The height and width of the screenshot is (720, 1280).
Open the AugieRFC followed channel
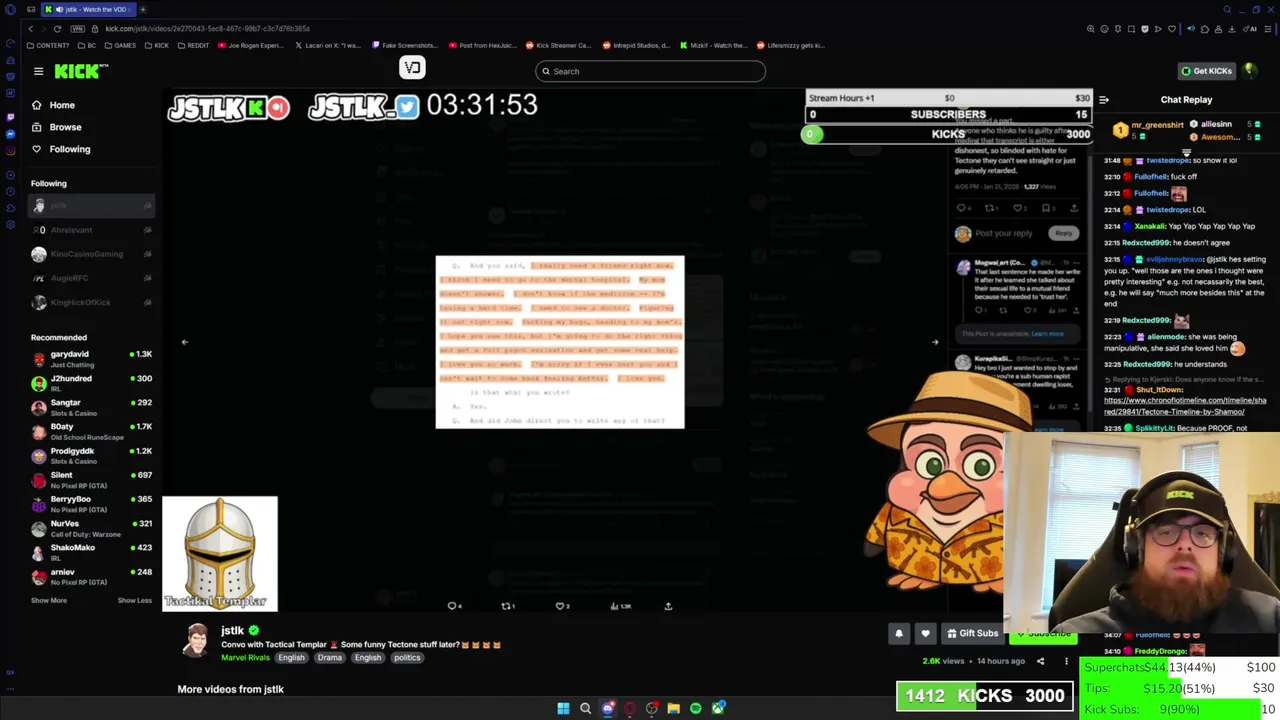[92, 278]
